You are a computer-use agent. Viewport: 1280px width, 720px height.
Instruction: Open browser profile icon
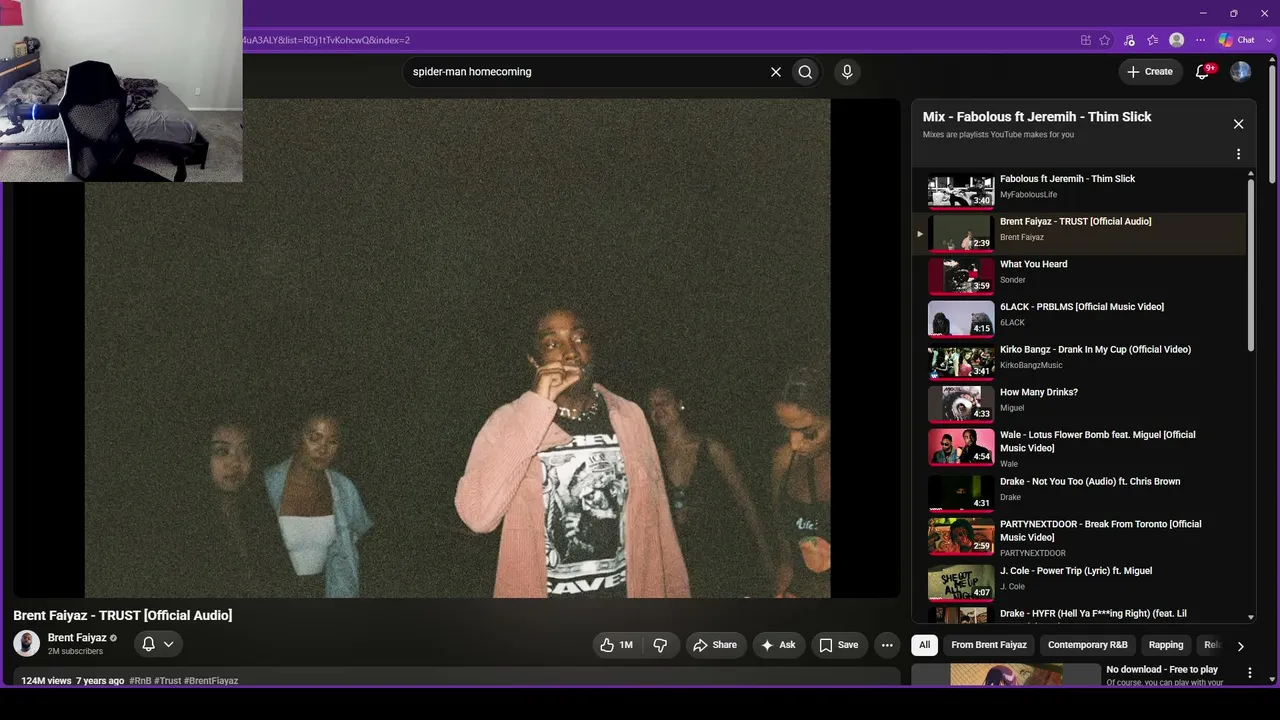click(x=1177, y=40)
